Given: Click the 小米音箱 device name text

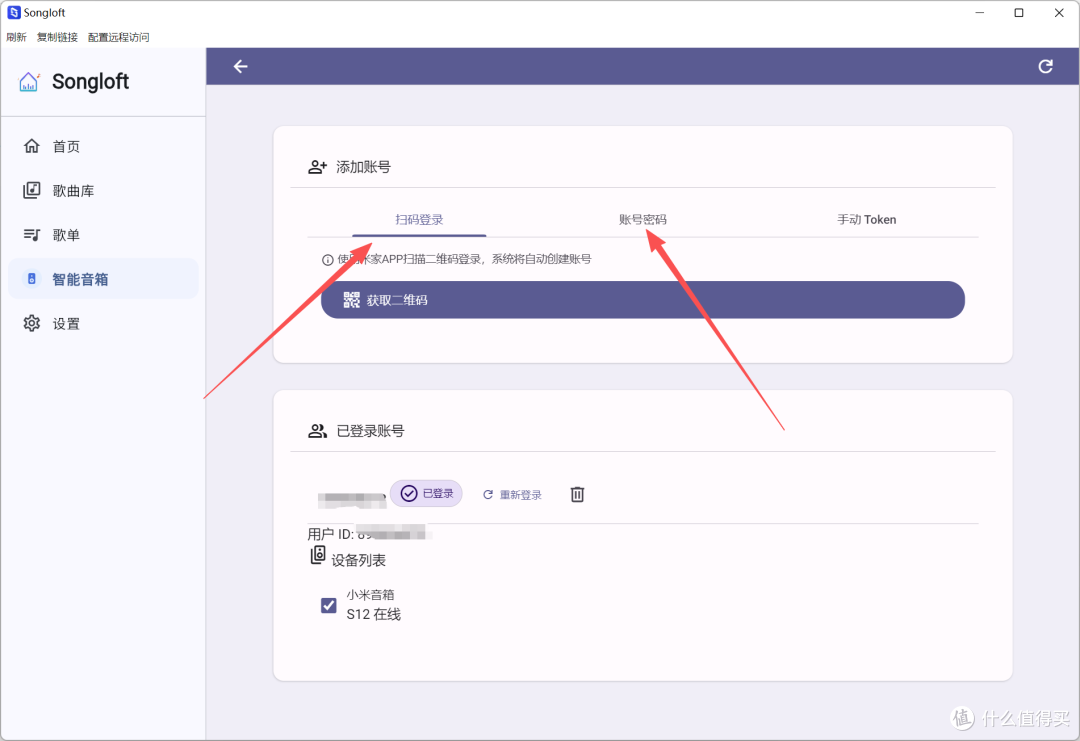Looking at the screenshot, I should [371, 594].
